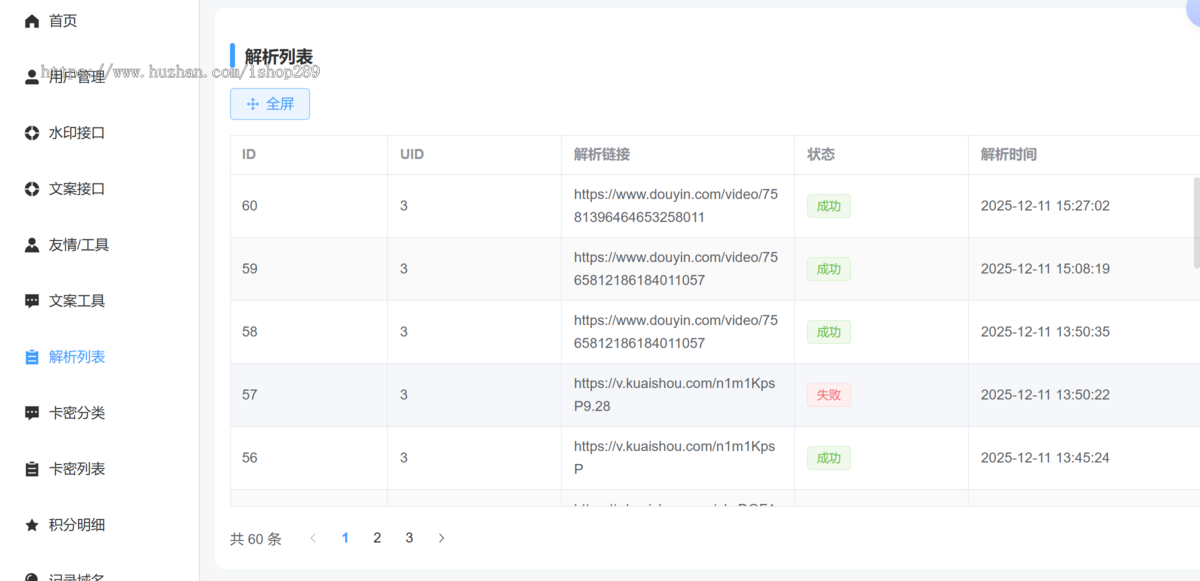This screenshot has height=581, width=1200.
Task: Click the 文案工具 chat bubble icon
Action: (32, 301)
